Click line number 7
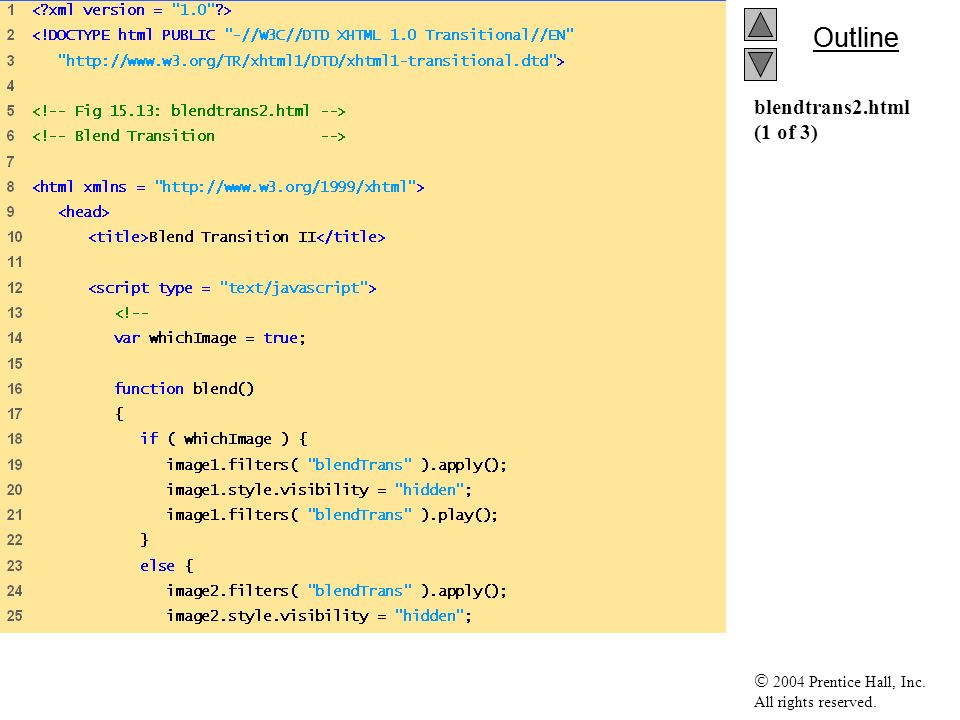The image size is (960, 720). point(10,162)
